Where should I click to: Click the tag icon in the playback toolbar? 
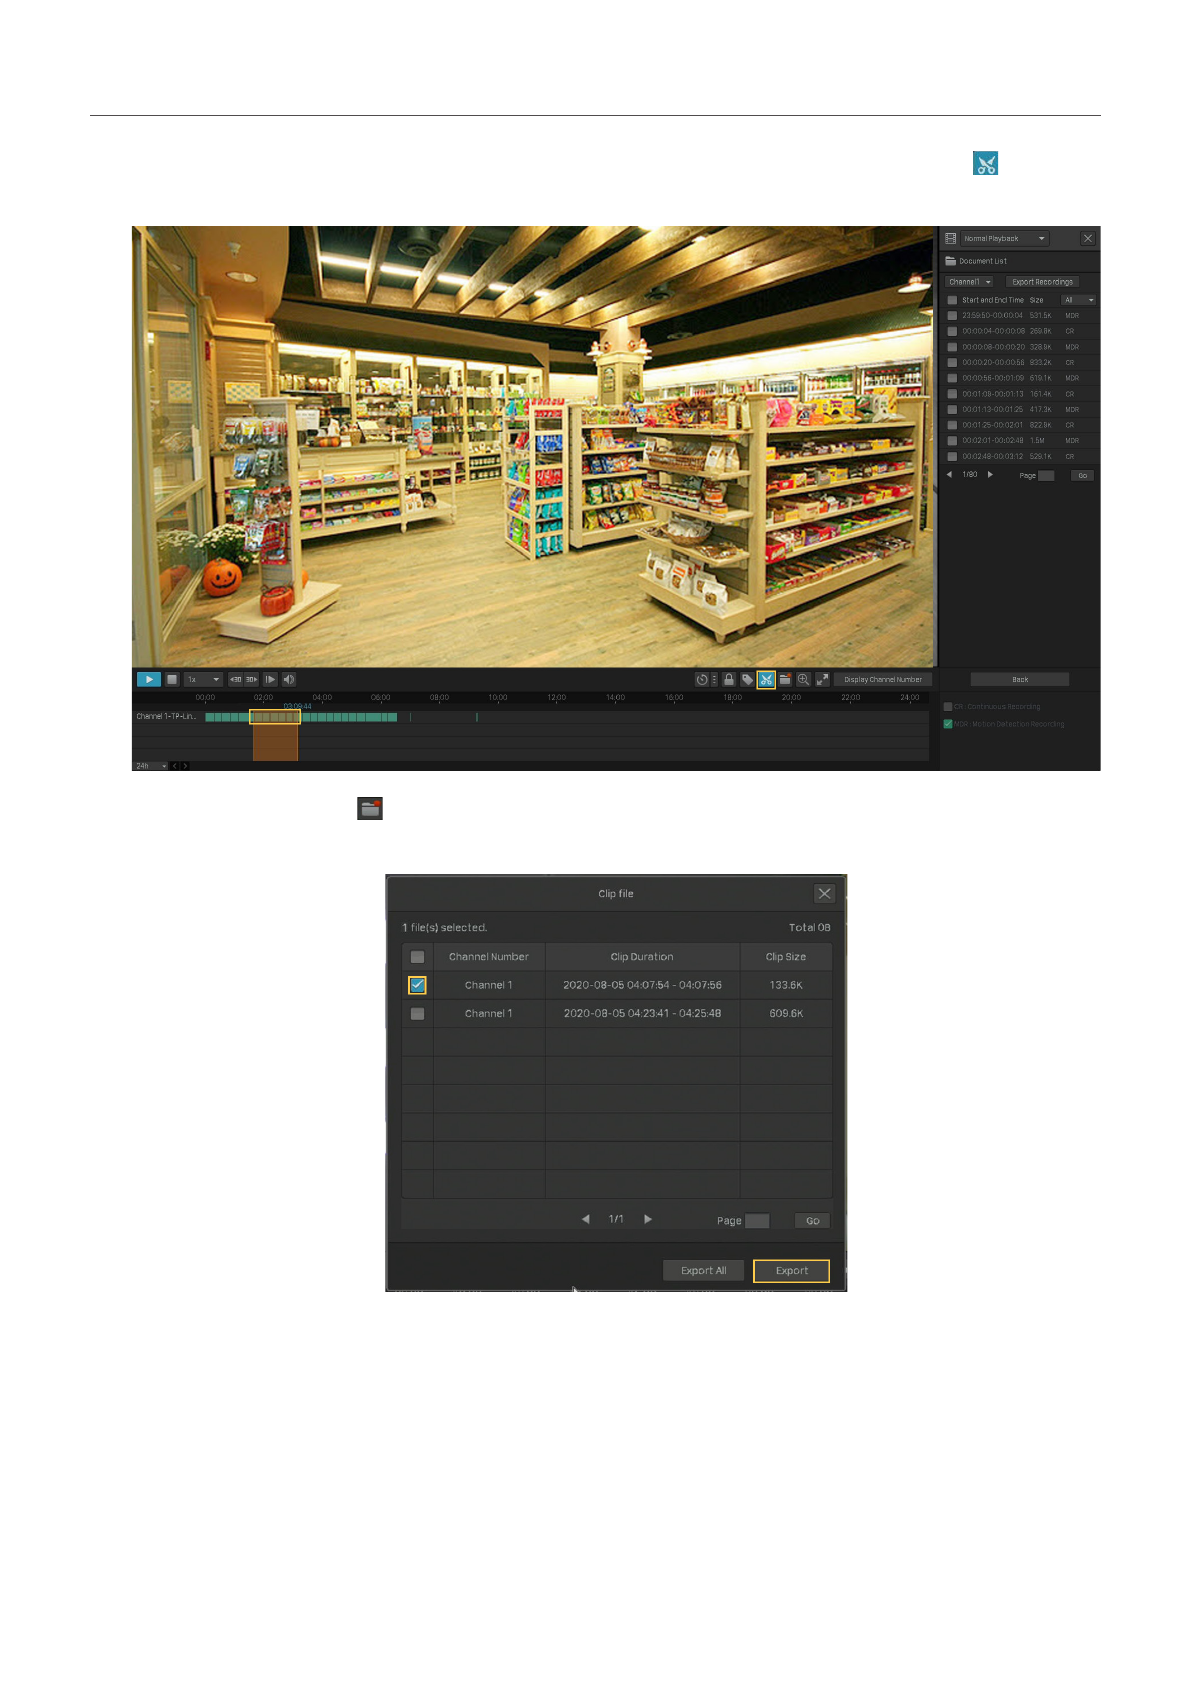pos(747,680)
